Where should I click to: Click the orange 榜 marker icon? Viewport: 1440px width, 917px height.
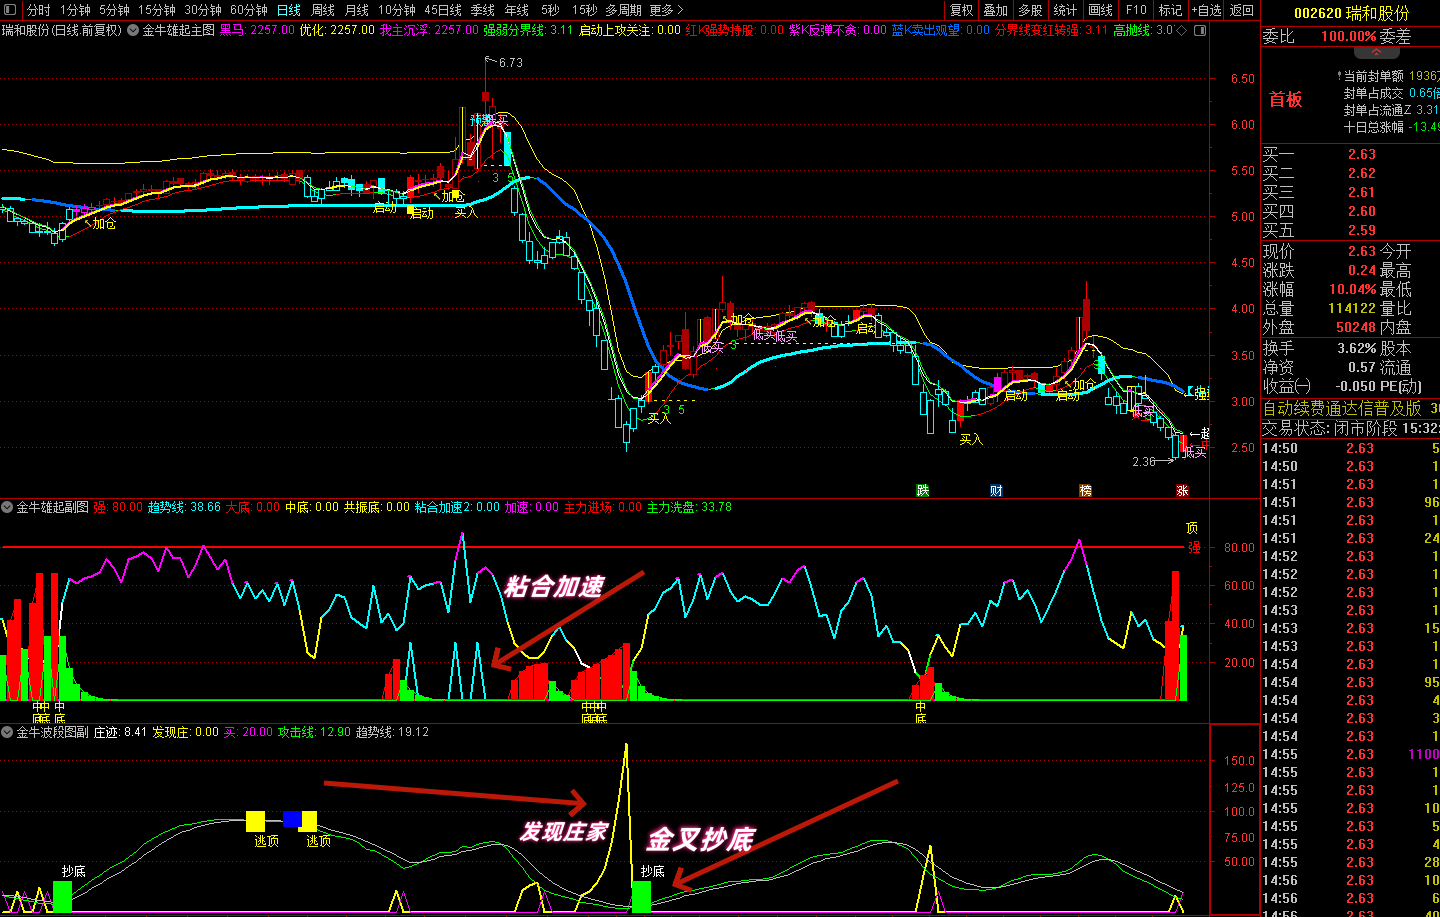click(1085, 490)
